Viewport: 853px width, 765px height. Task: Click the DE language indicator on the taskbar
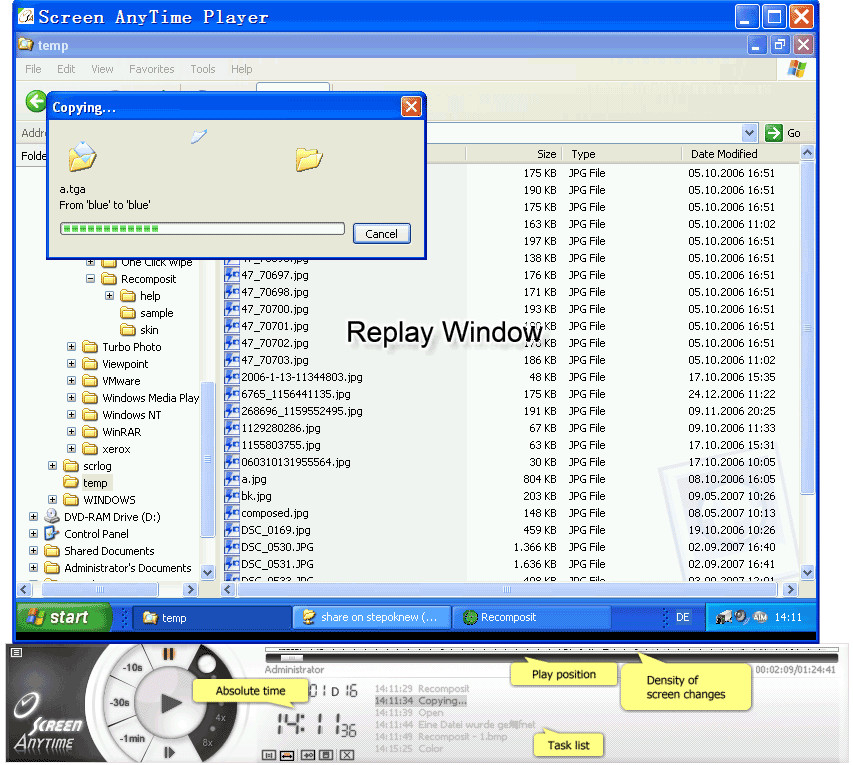pos(682,617)
